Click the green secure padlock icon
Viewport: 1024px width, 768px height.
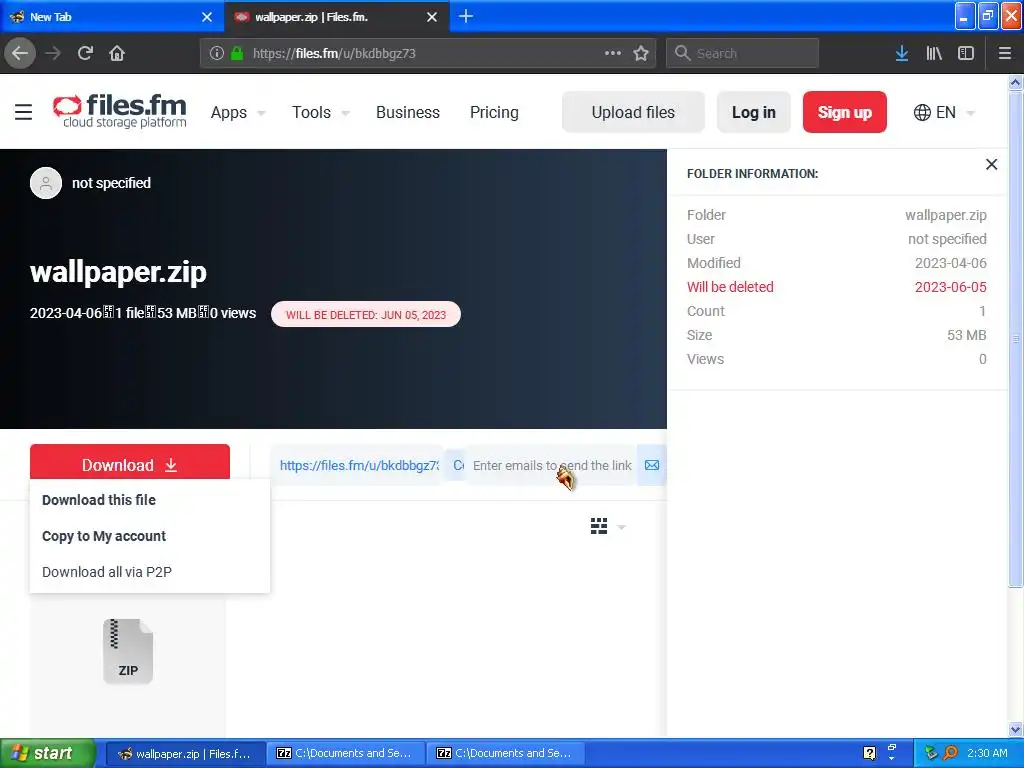[237, 53]
